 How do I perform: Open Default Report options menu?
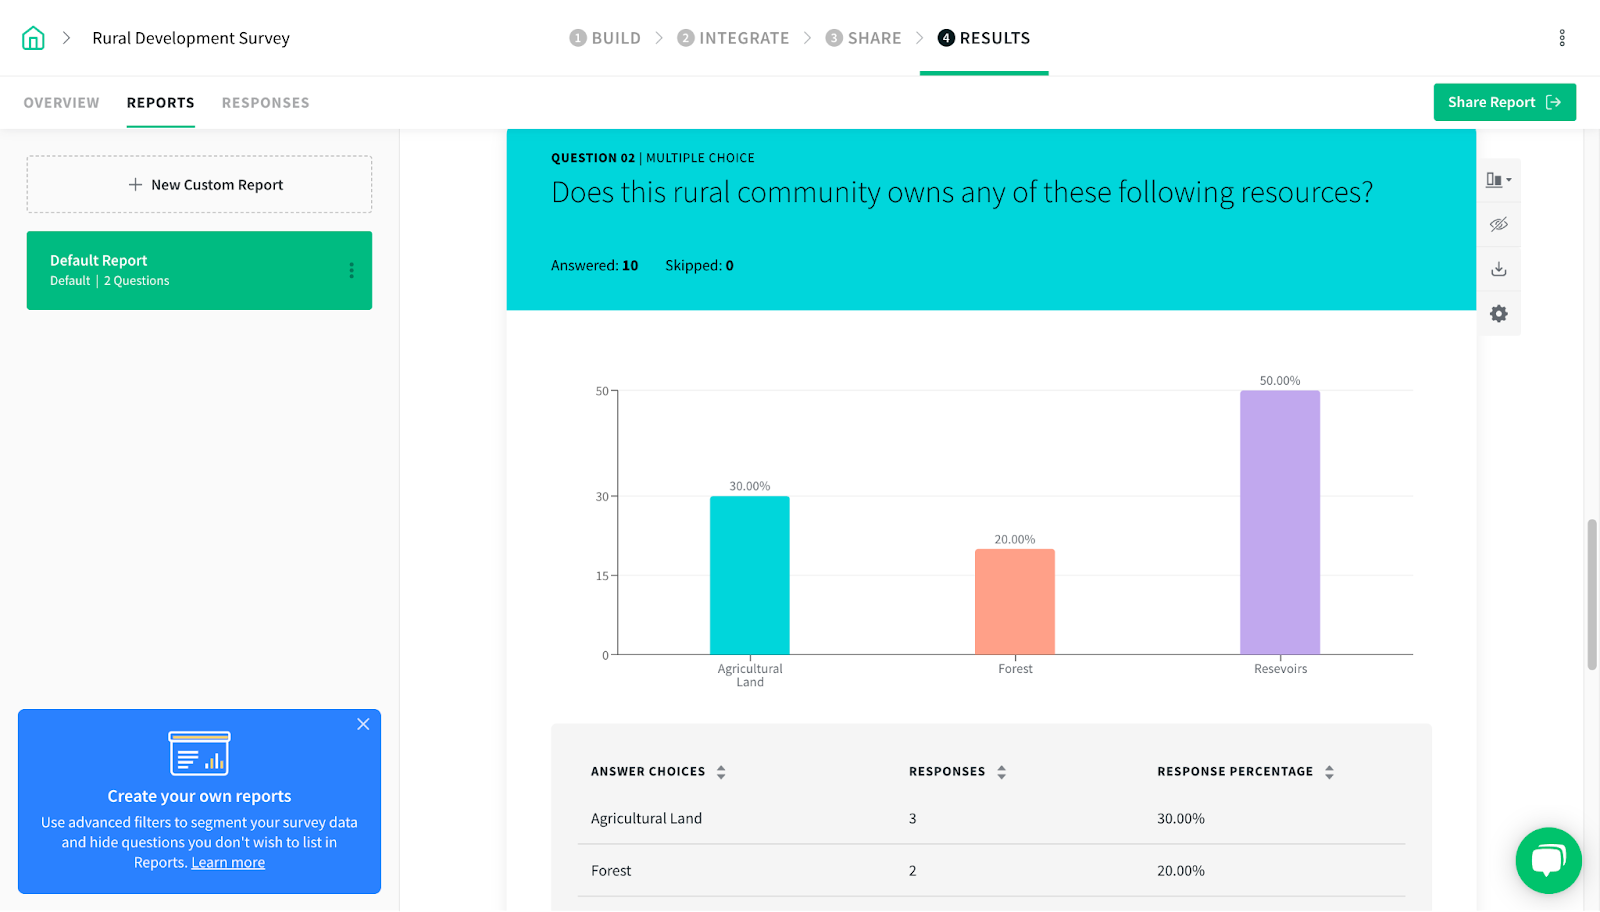351,270
